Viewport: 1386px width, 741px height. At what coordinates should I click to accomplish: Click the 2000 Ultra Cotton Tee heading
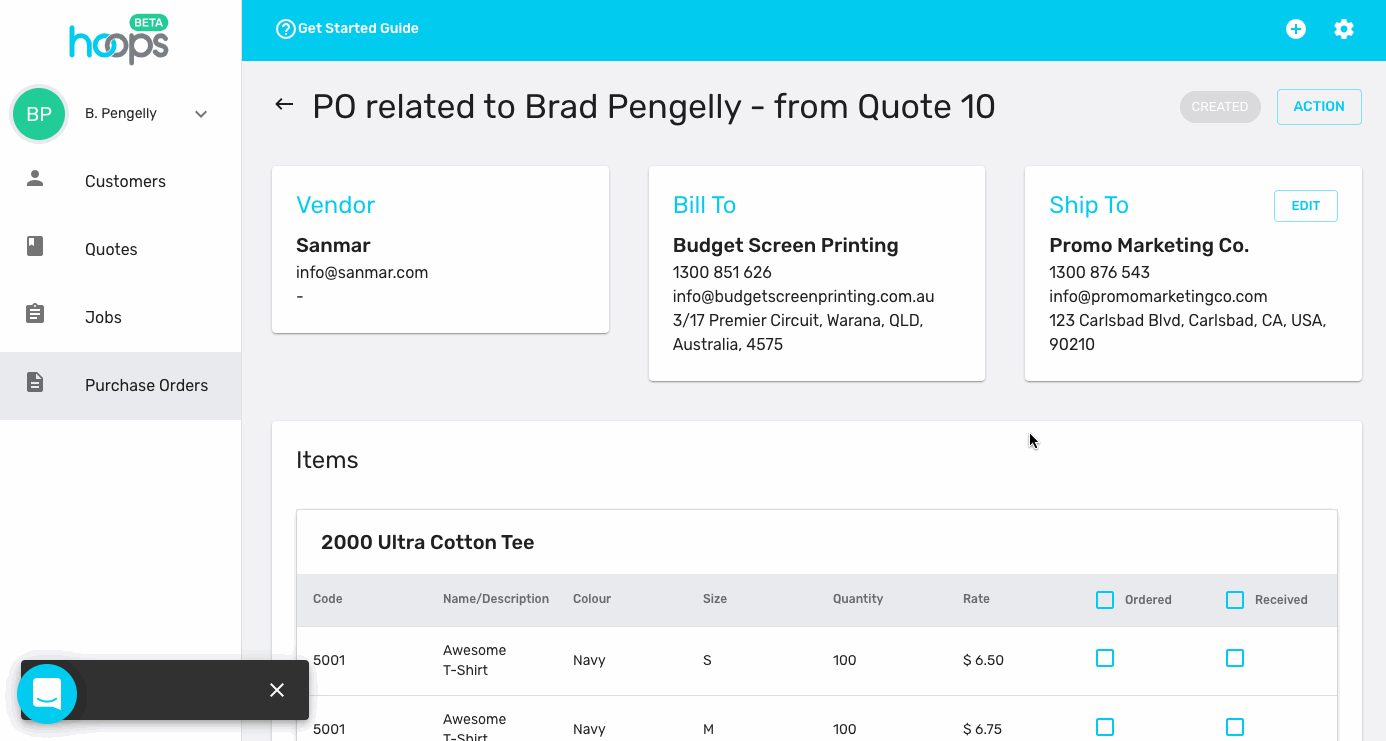pyautogui.click(x=428, y=542)
